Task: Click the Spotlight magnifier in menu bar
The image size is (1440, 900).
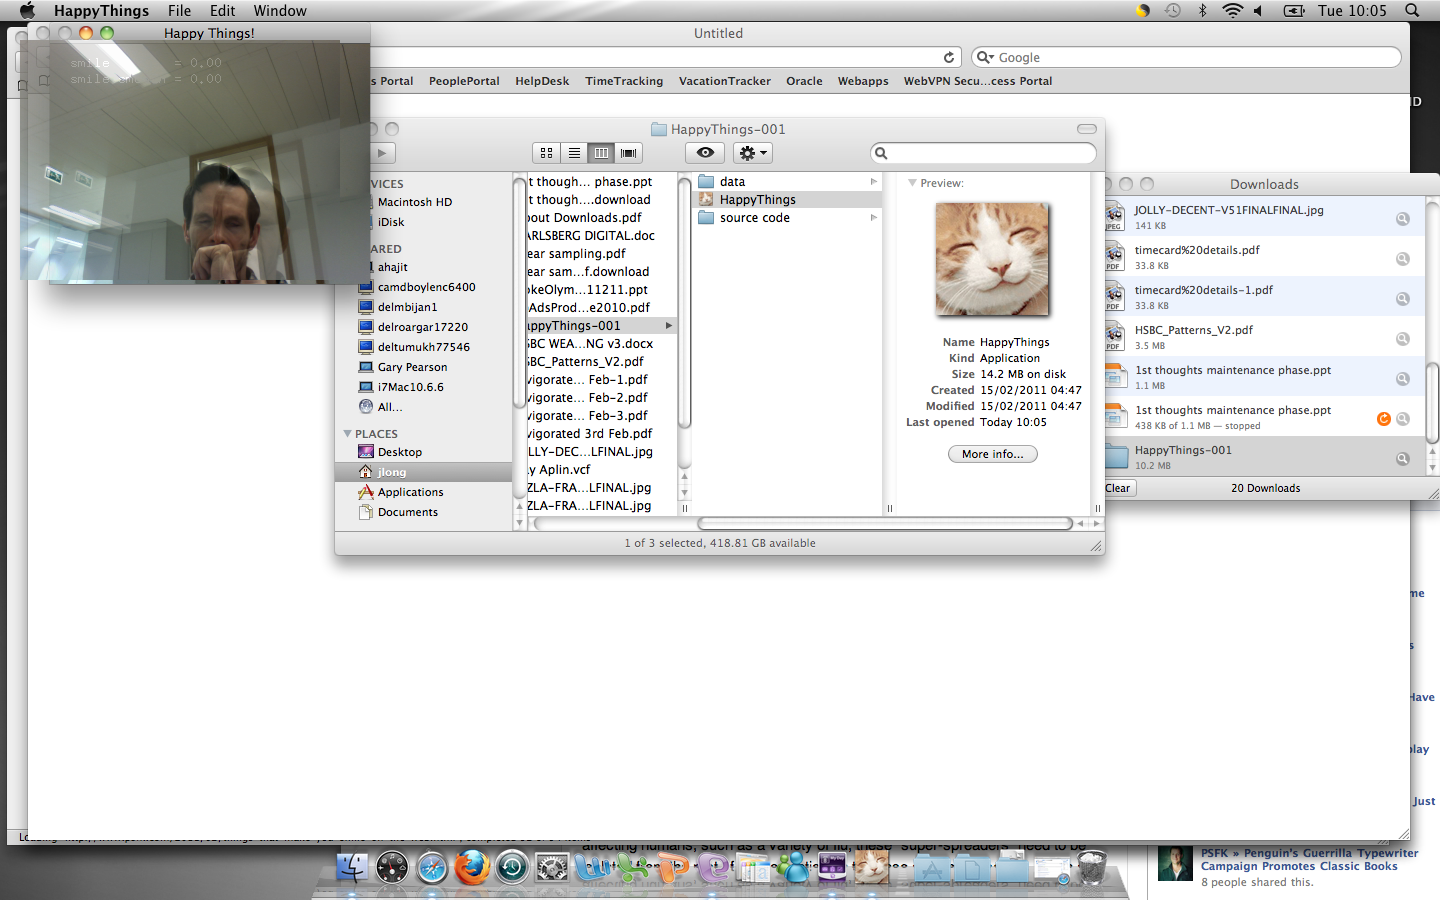Action: pyautogui.click(x=1412, y=11)
